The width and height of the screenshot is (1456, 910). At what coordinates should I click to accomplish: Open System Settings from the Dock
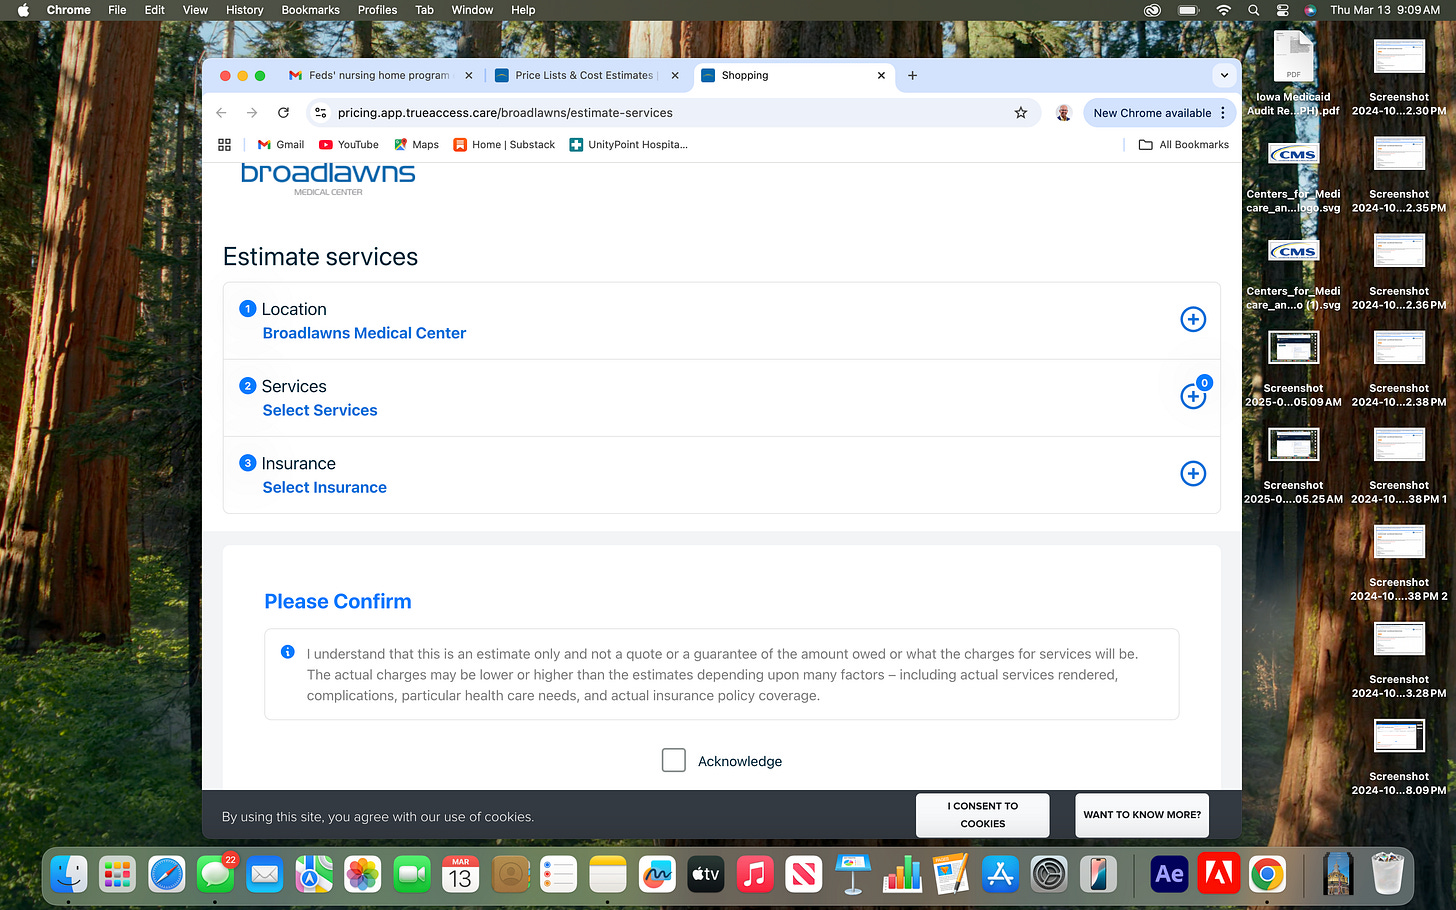(x=1049, y=875)
